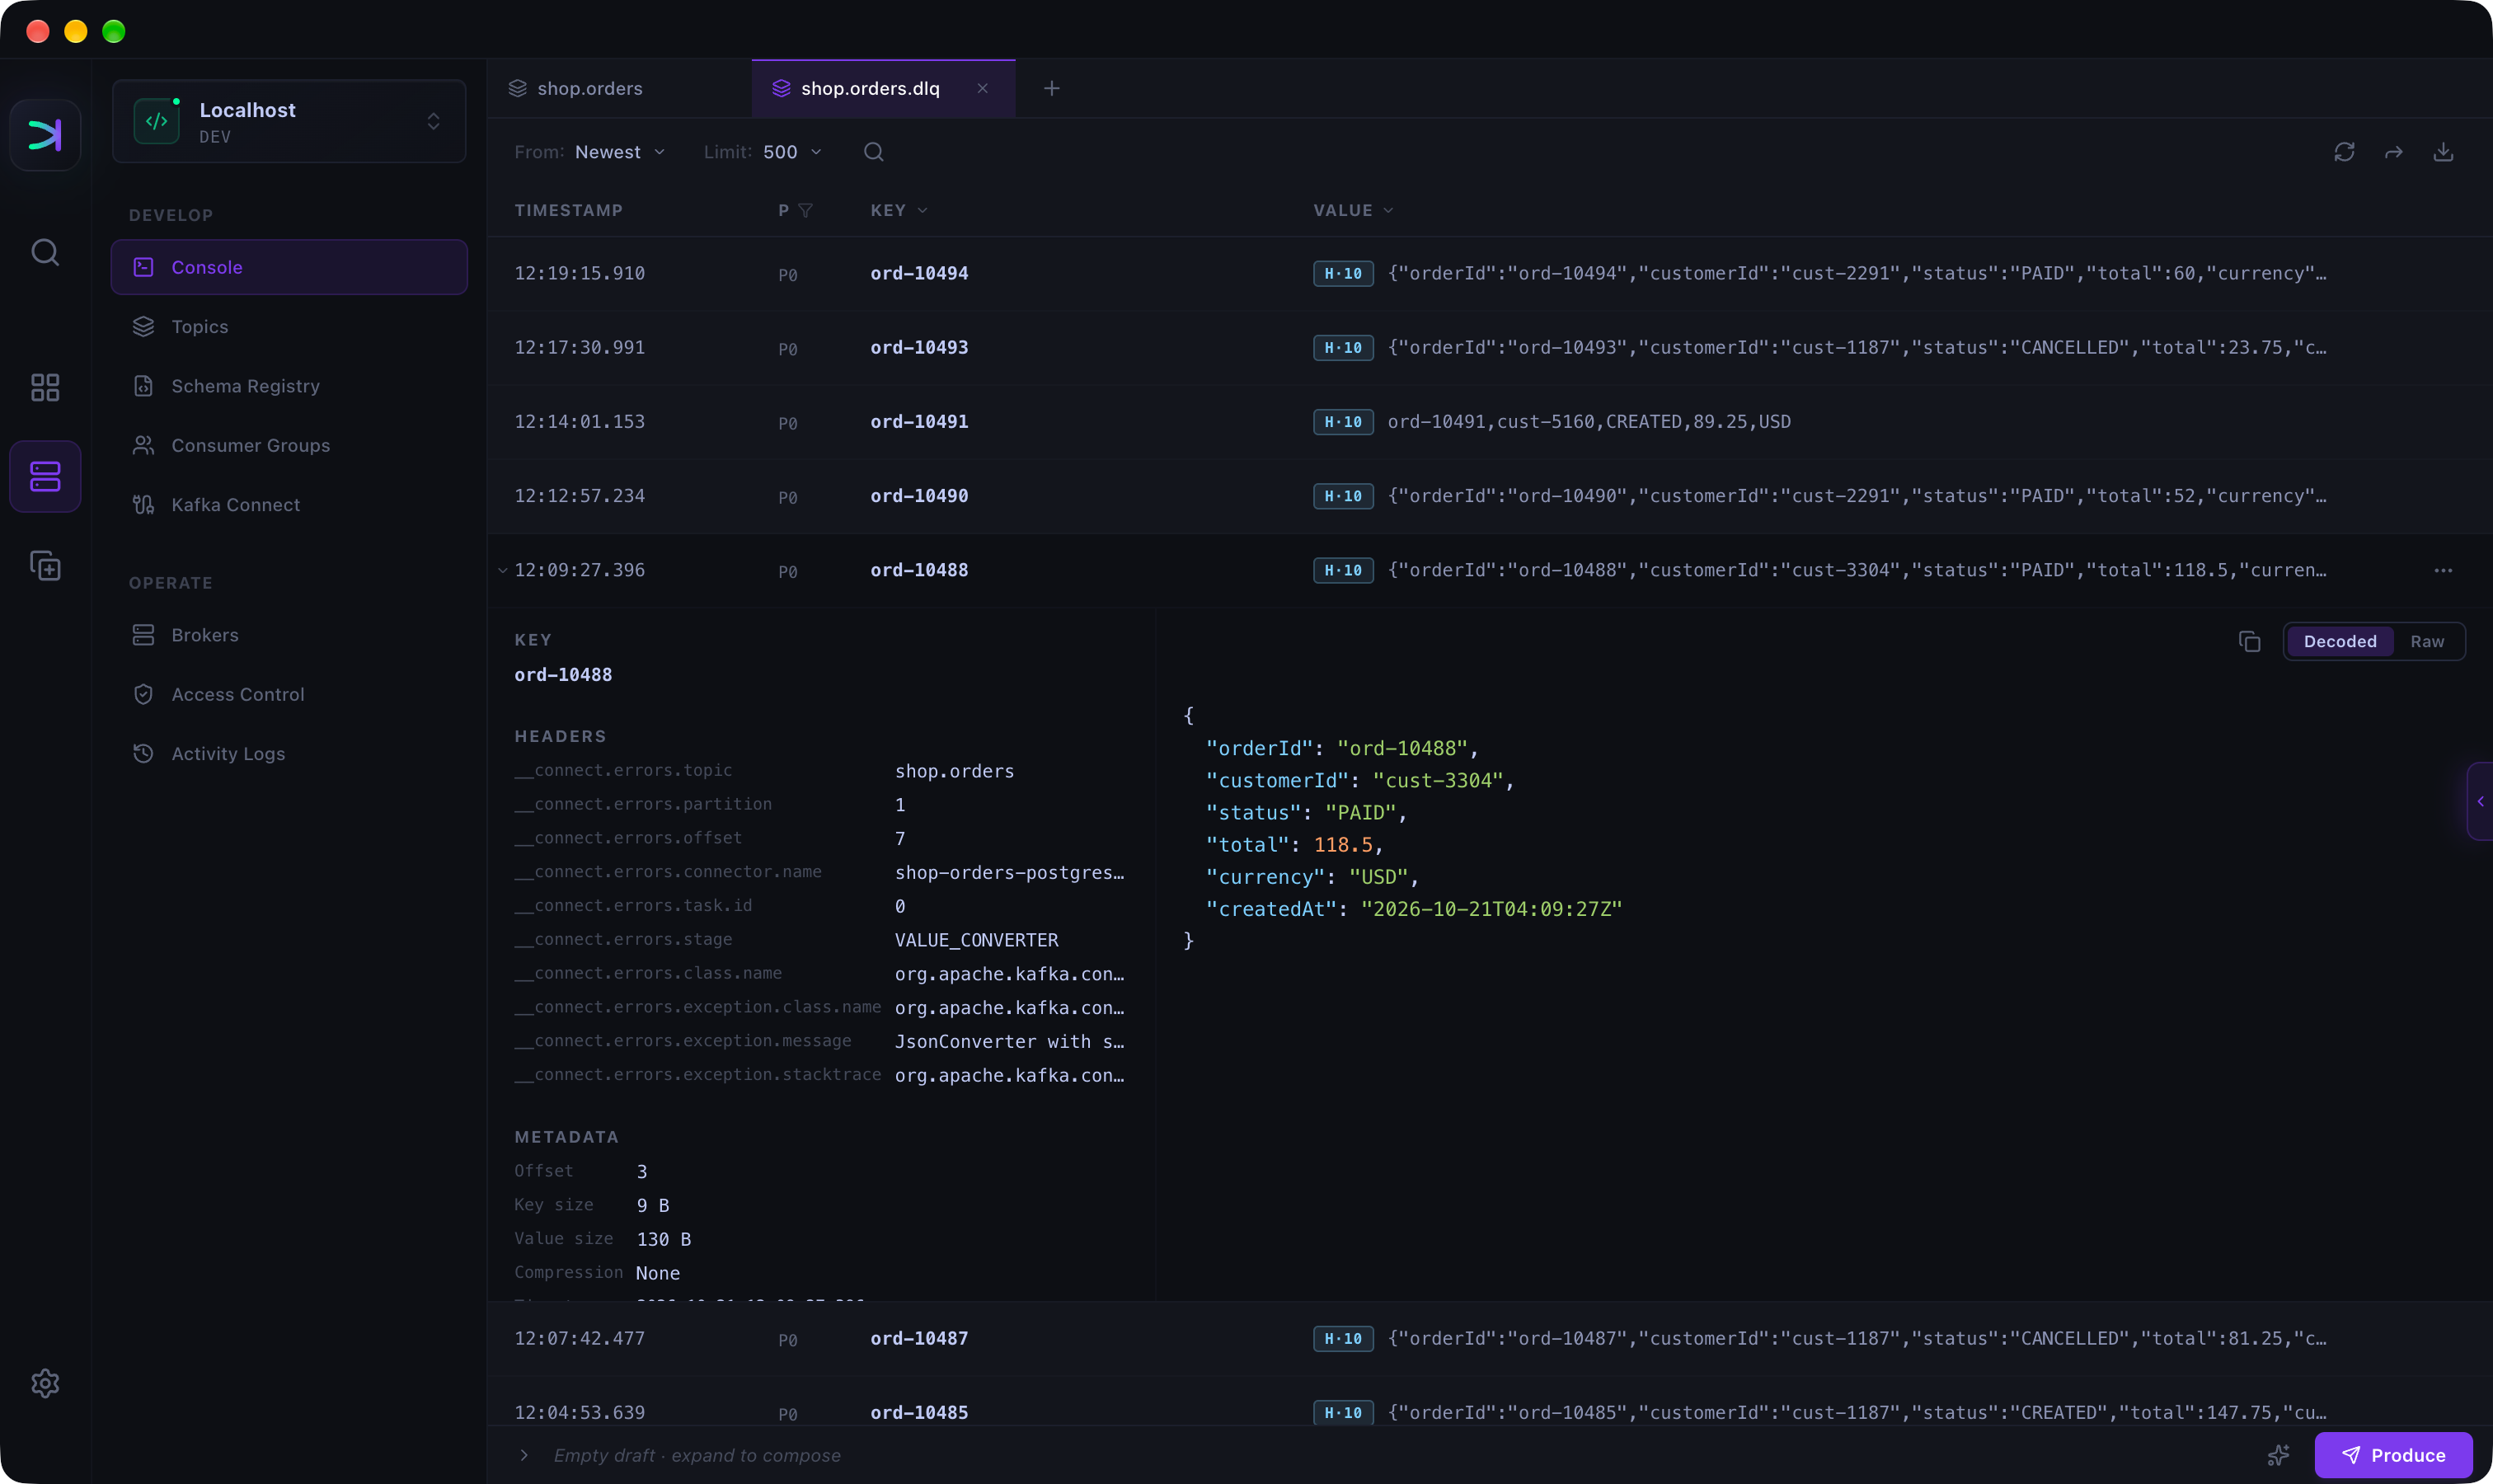This screenshot has height=1484, width=2493.
Task: Click the empty draft compose field
Action: (697, 1455)
